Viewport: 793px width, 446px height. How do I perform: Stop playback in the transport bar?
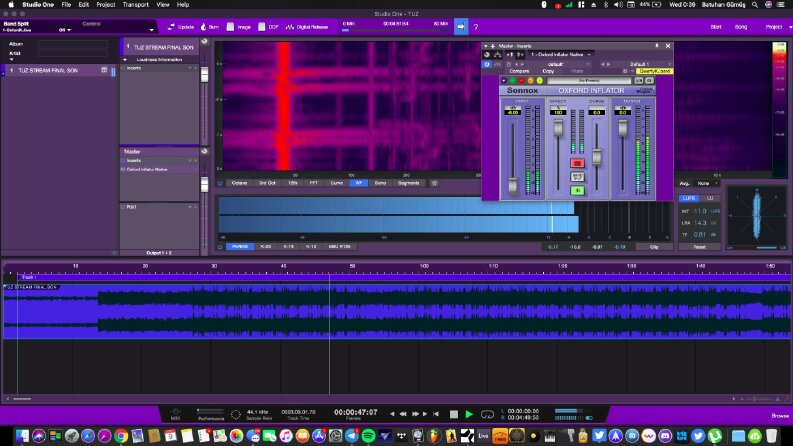click(x=454, y=414)
